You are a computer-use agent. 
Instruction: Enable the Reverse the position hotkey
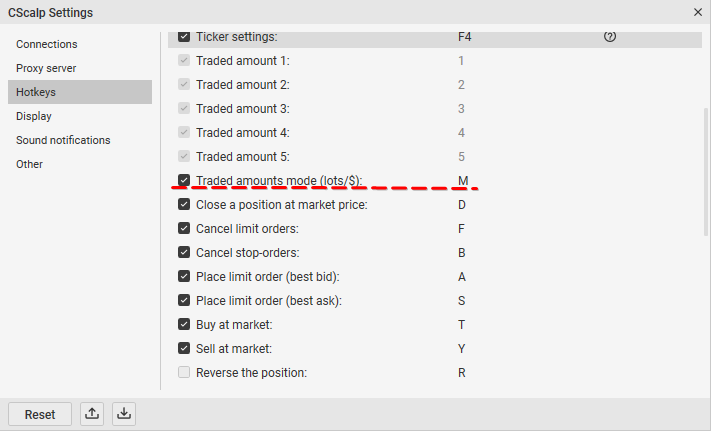[x=184, y=373]
